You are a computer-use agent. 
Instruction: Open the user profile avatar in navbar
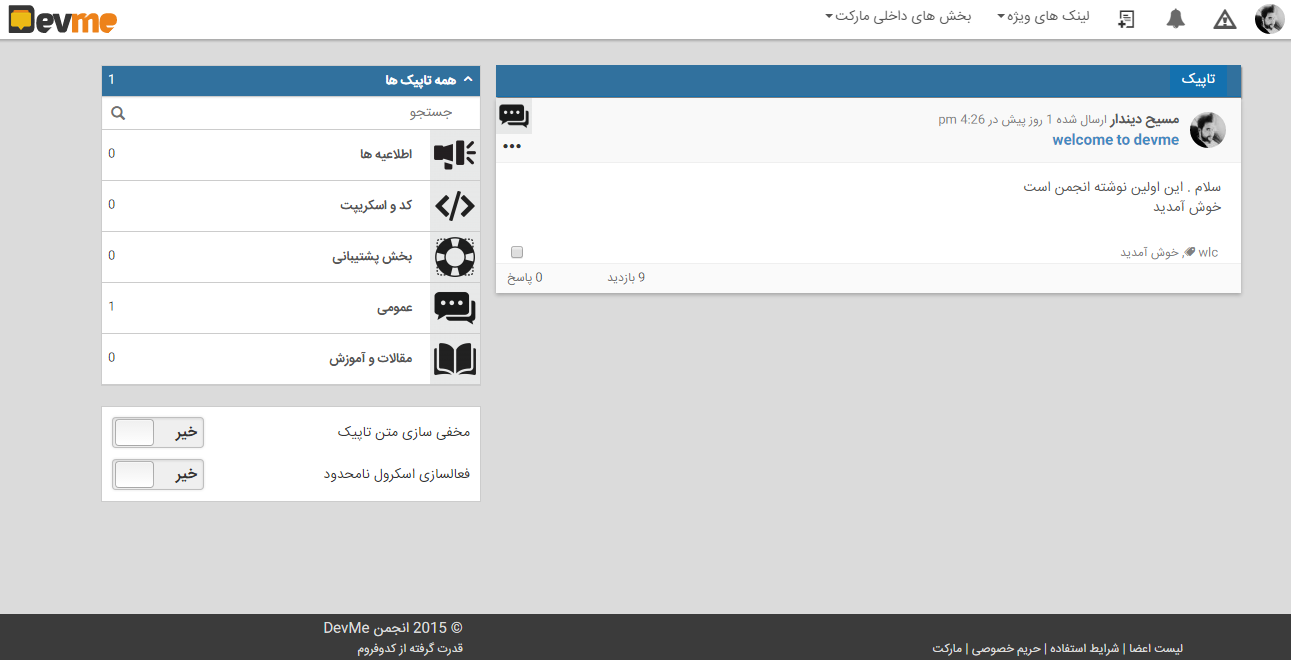tap(1269, 19)
